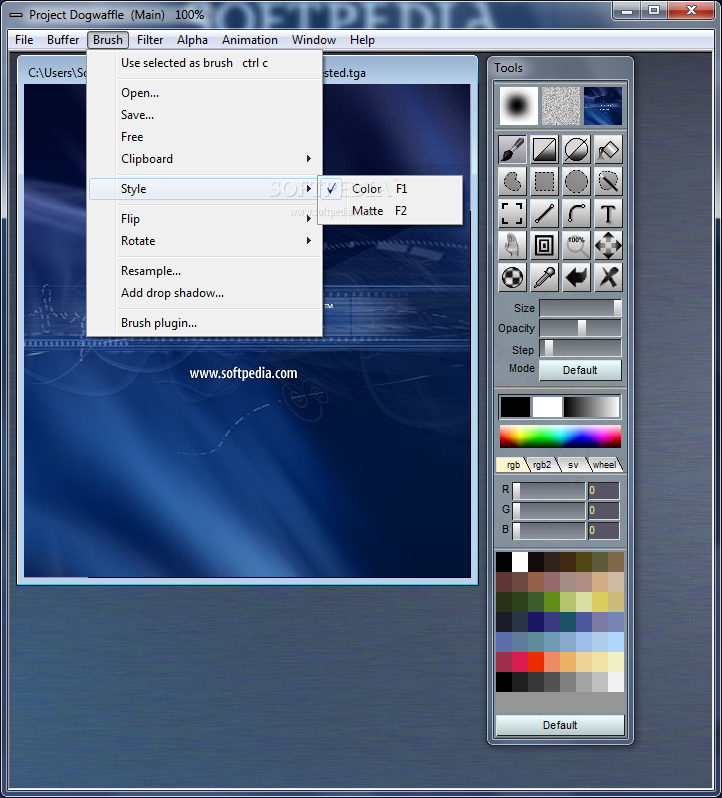This screenshot has height=798, width=722.
Task: Select the straight line tool
Action: tap(544, 213)
